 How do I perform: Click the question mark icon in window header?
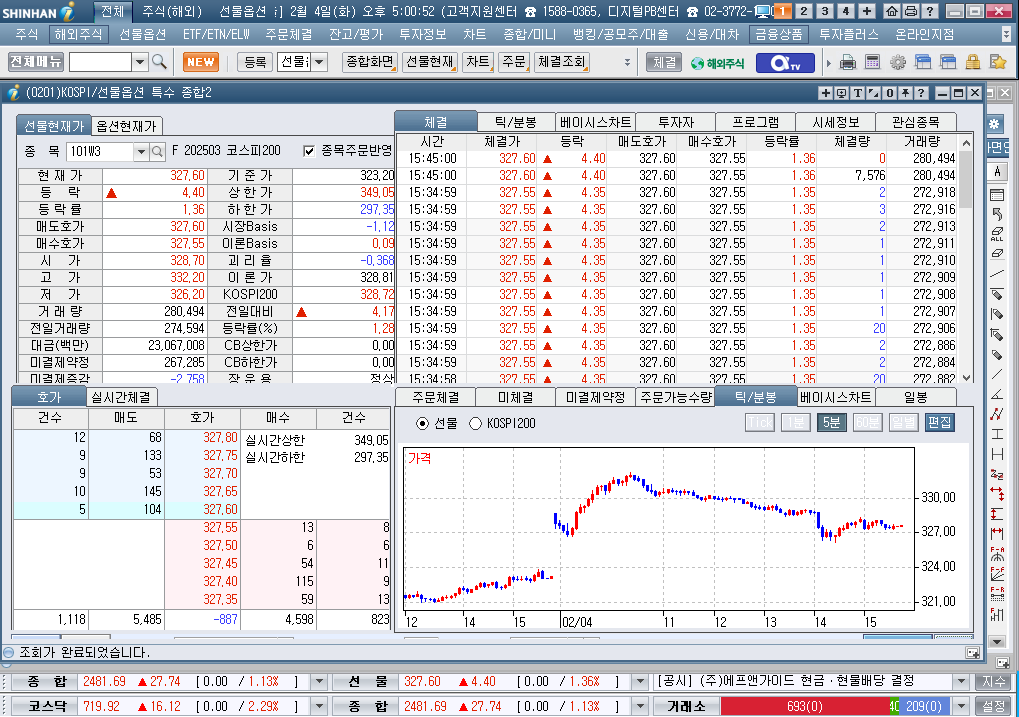920,93
